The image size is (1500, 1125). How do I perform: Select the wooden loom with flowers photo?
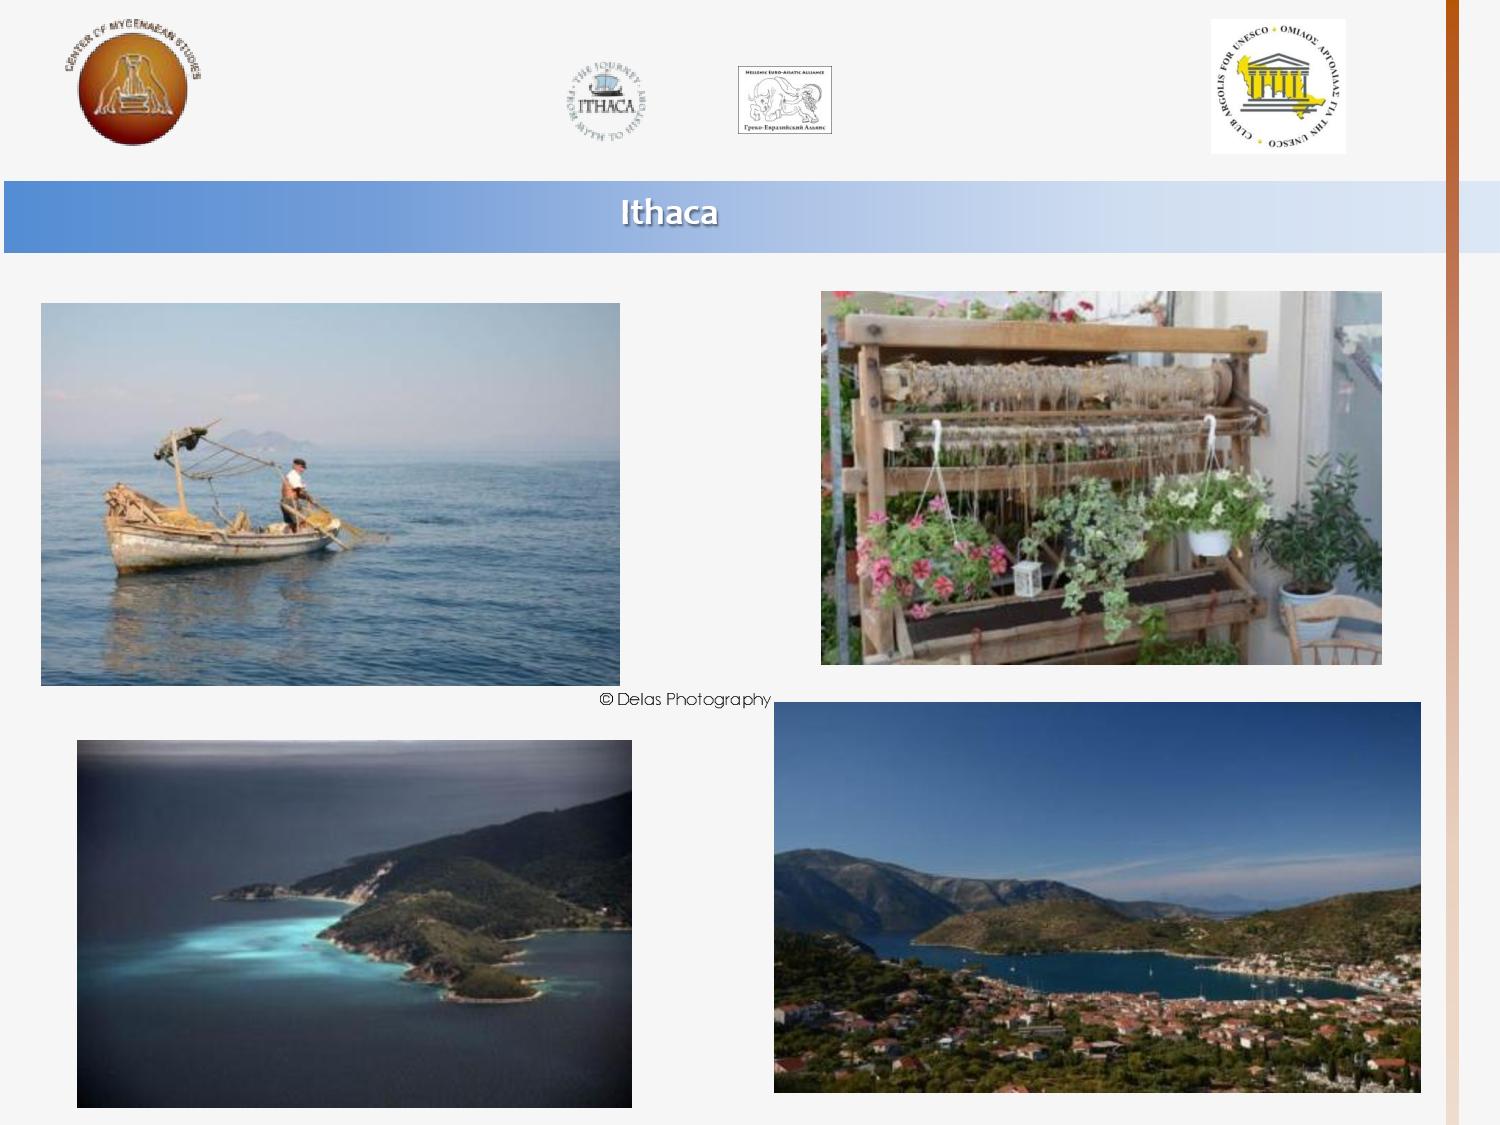pyautogui.click(x=1100, y=477)
